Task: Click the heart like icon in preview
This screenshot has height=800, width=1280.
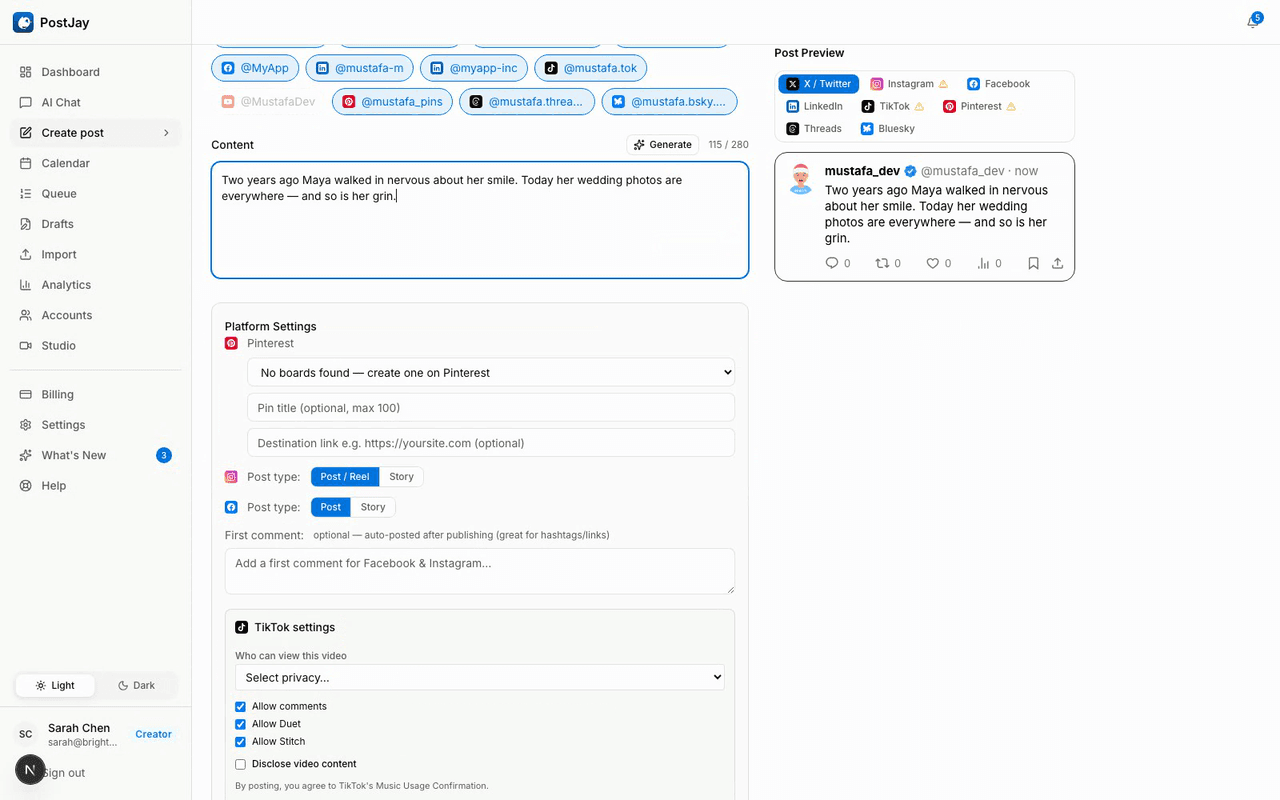Action: (932, 263)
